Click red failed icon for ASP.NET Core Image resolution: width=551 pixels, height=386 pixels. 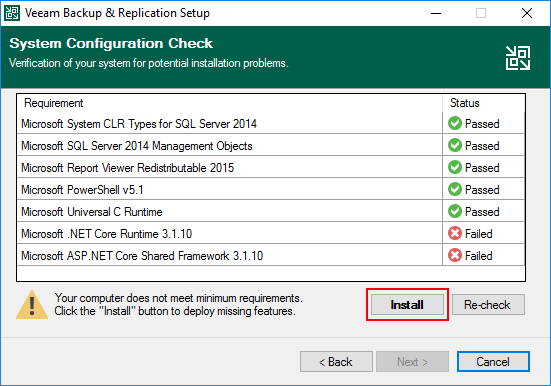455,255
